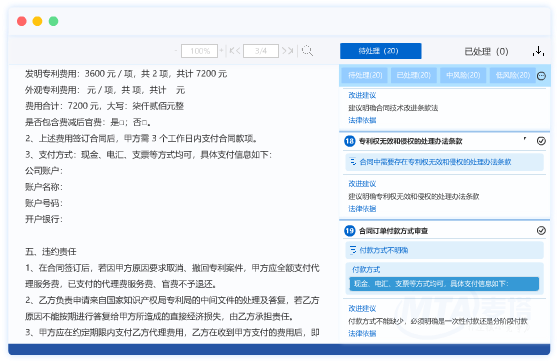Jump to the first page
This screenshot has width=560, height=364.
click(x=231, y=51)
